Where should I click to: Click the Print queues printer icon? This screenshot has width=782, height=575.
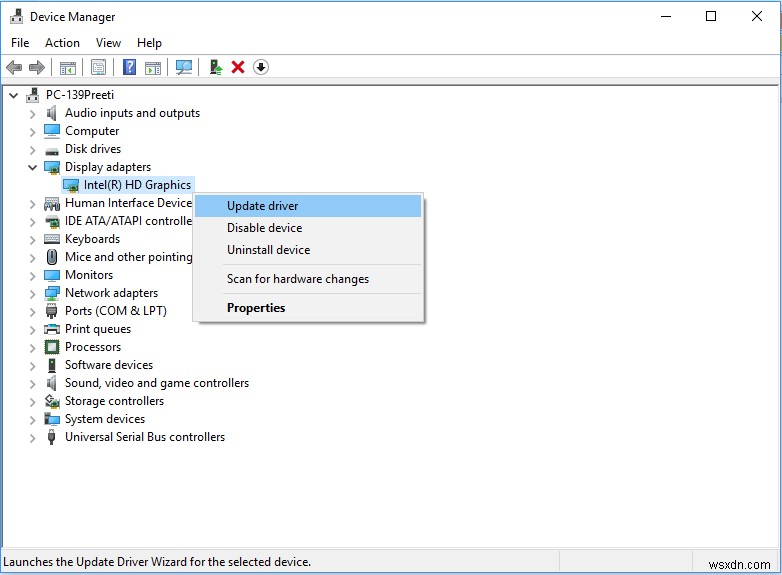(52, 329)
